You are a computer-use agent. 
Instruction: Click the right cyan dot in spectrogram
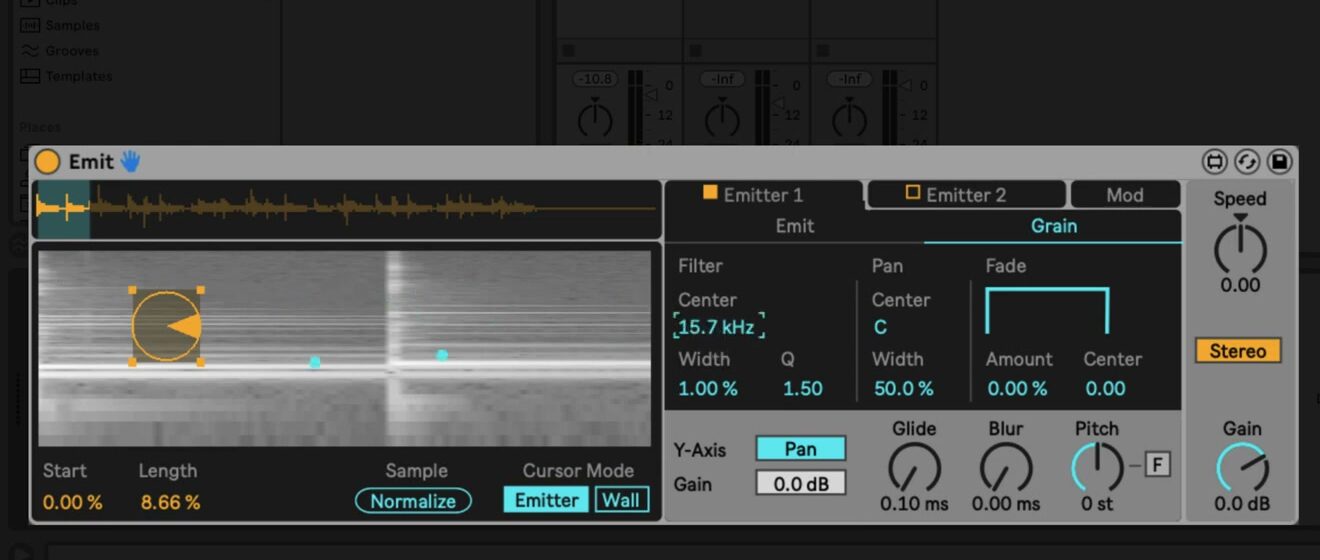pos(442,355)
